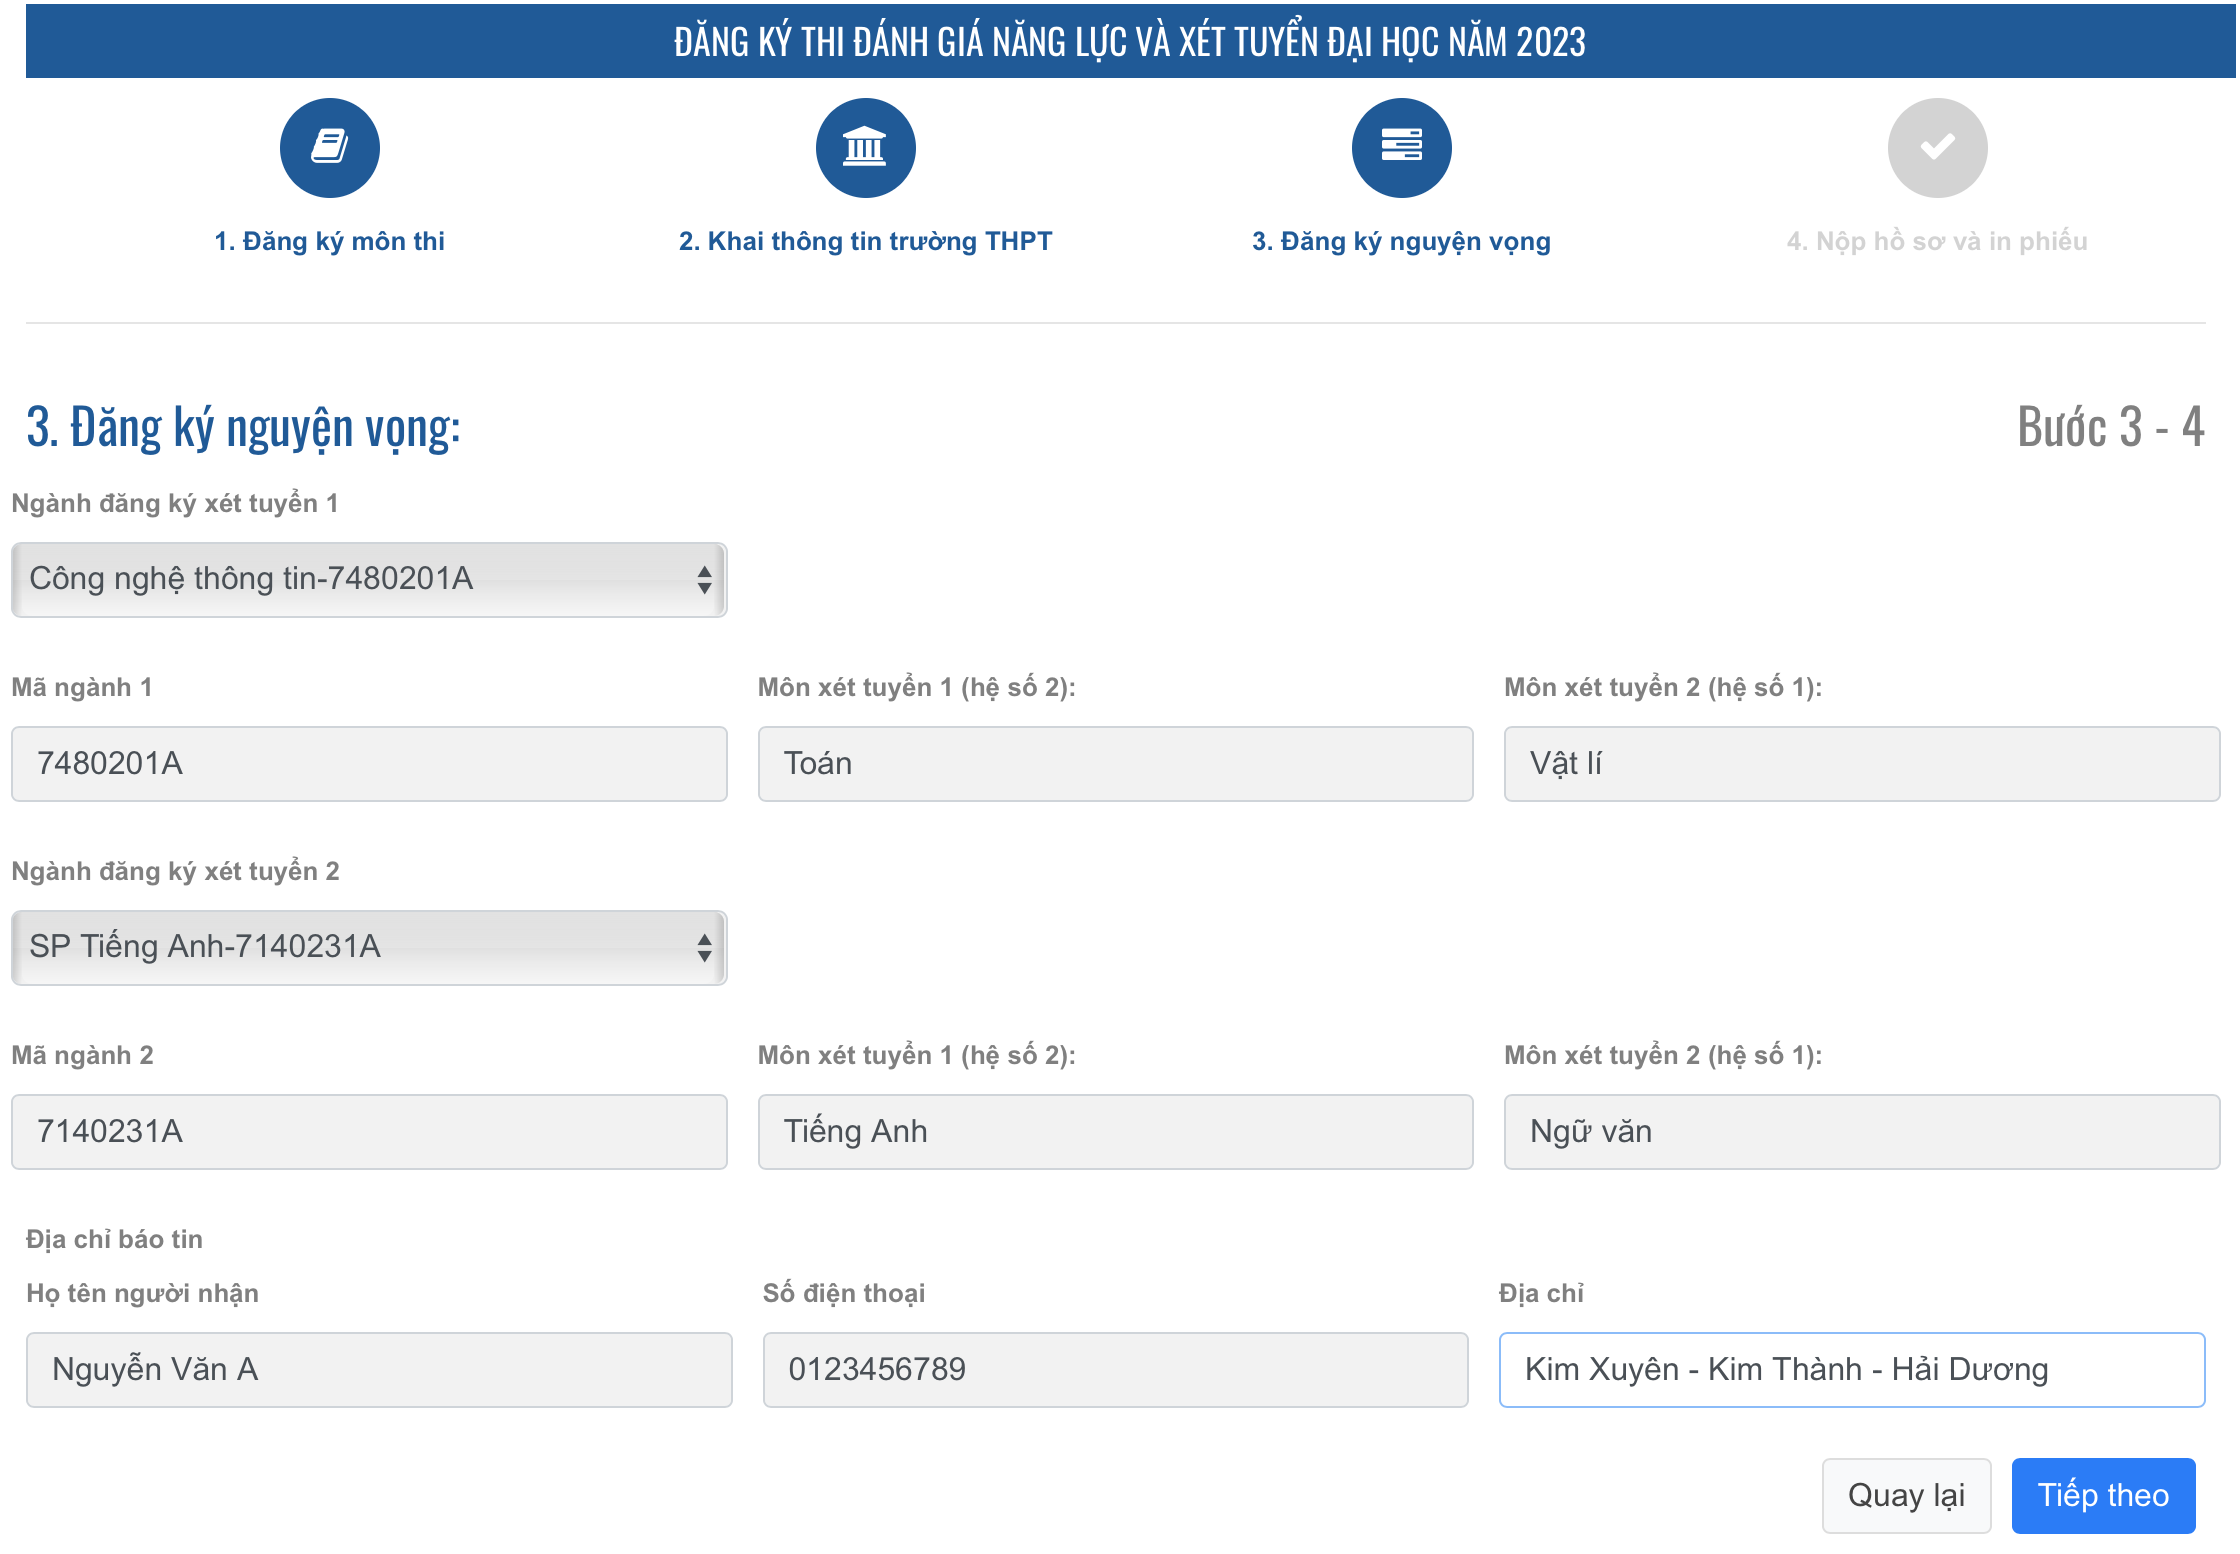Open the Ngành đăng ký xét tuyển 2 dropdown
The height and width of the screenshot is (1554, 2240).
coord(368,947)
